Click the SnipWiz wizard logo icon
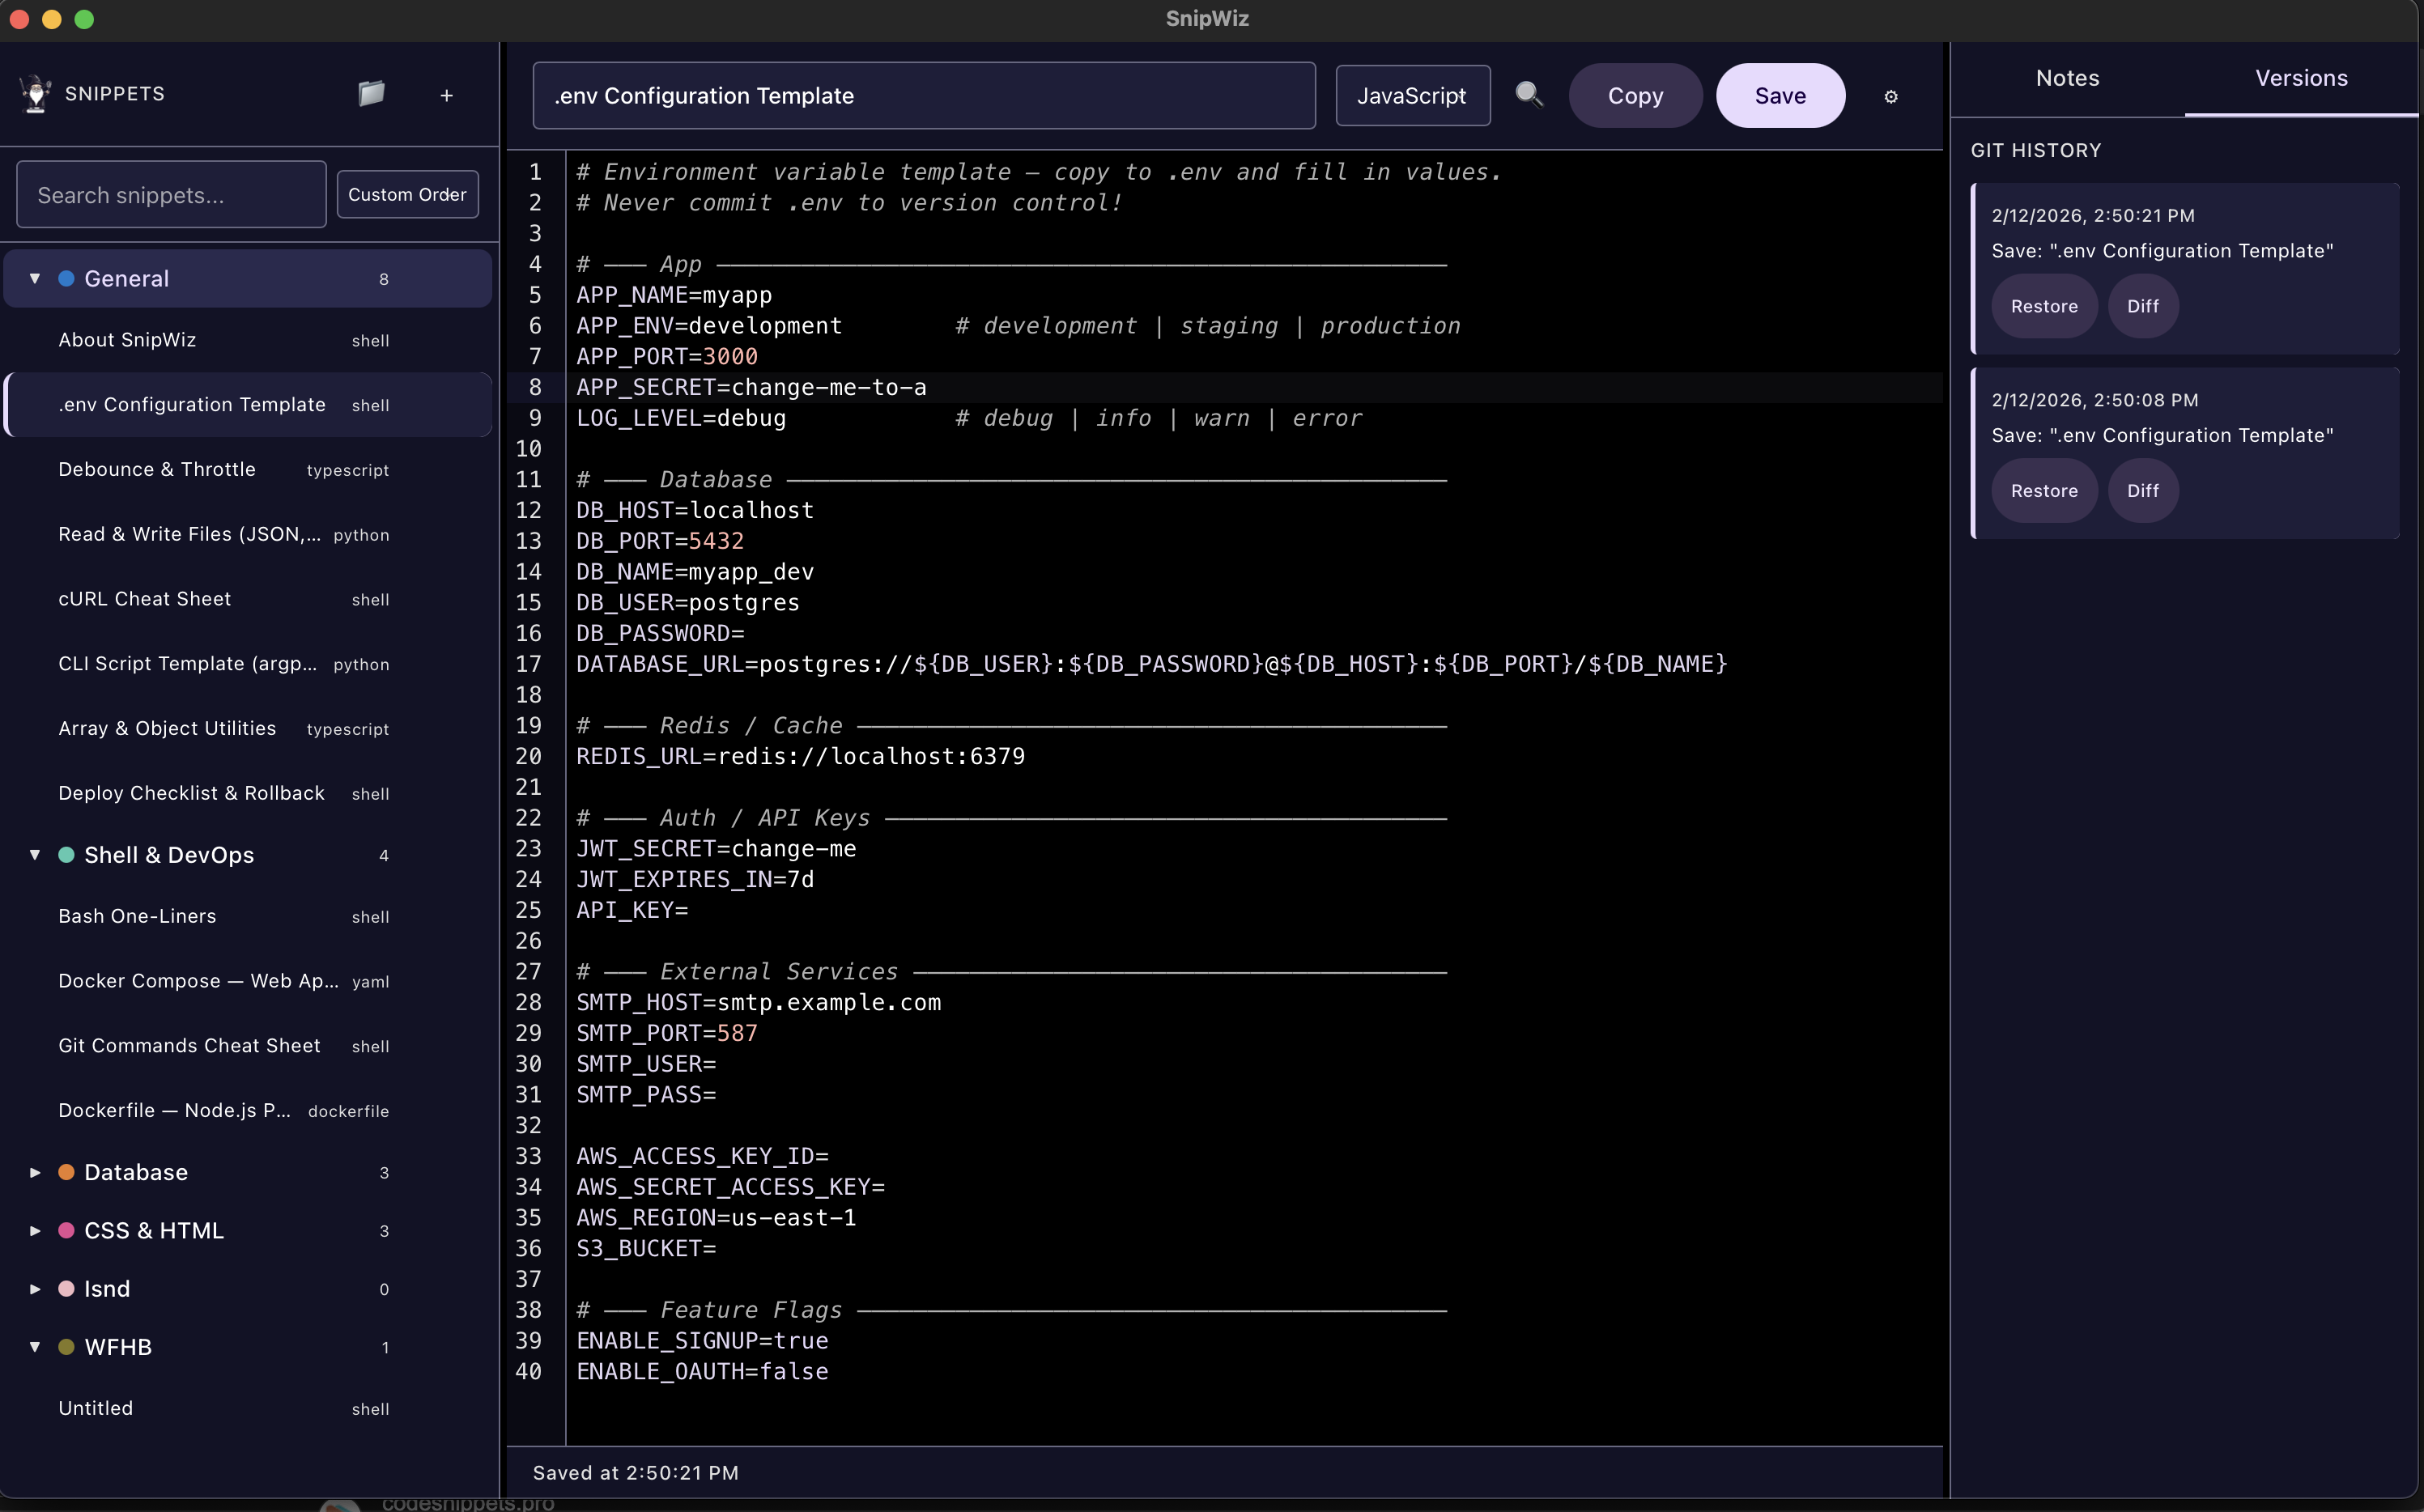This screenshot has width=2424, height=1512. pyautogui.click(x=34, y=93)
